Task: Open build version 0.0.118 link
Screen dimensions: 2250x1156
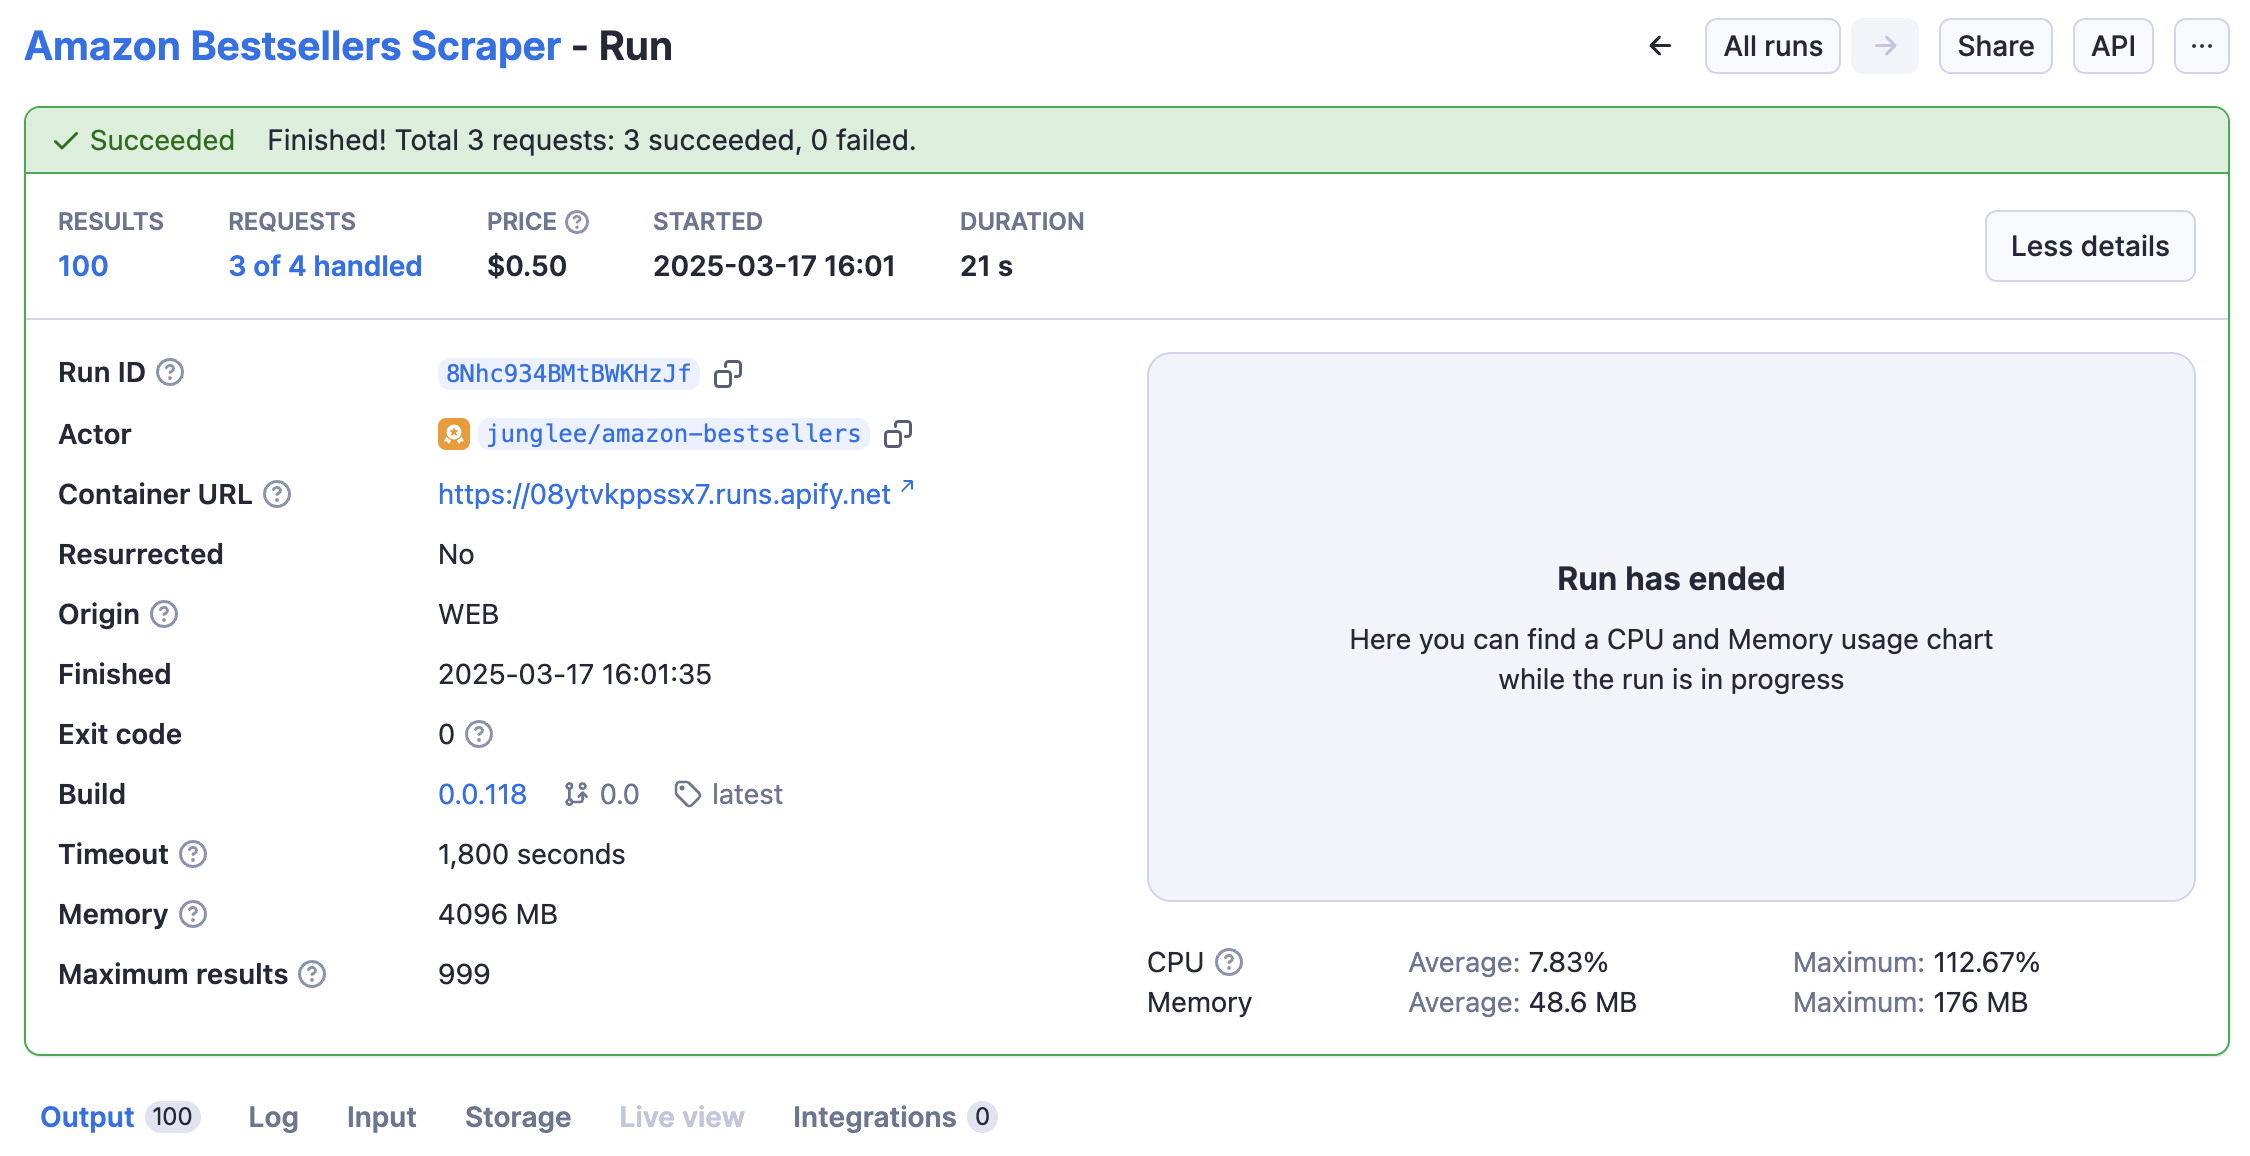Action: click(482, 794)
